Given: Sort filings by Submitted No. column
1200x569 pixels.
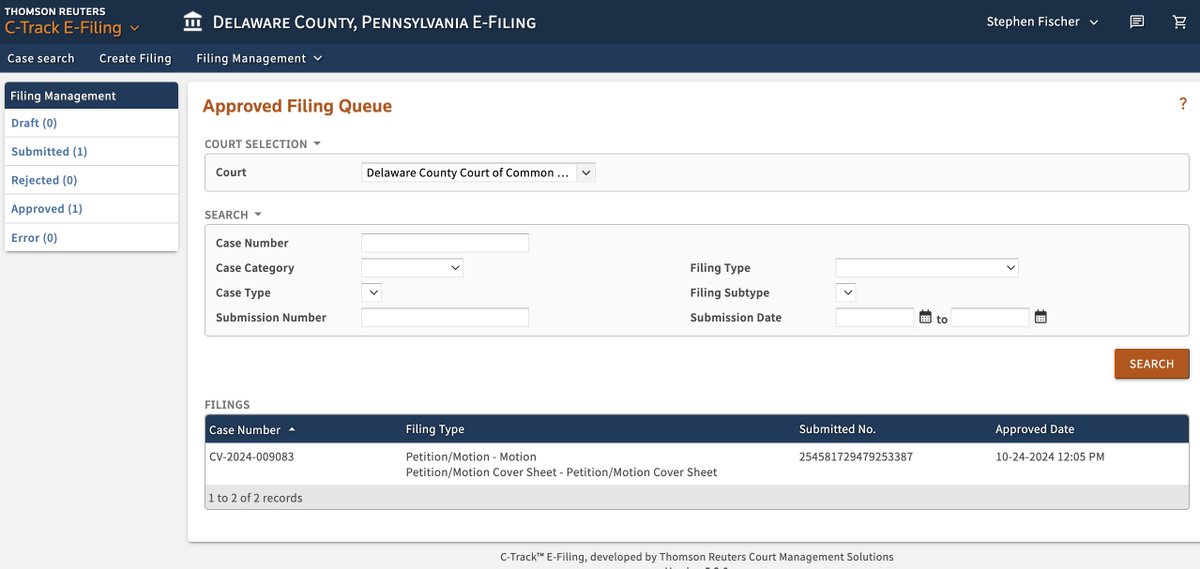Looking at the screenshot, I should [837, 429].
